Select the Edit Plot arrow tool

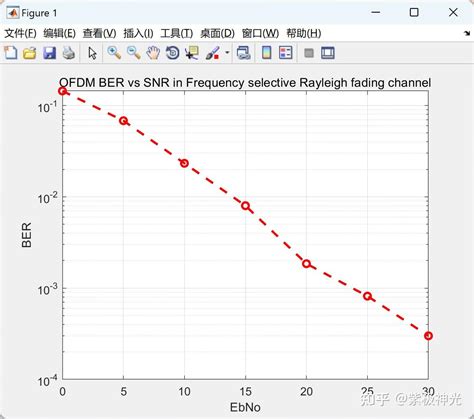coord(92,53)
